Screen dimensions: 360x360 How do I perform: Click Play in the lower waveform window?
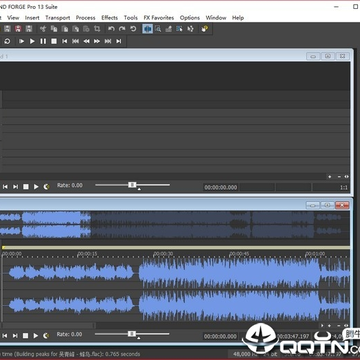coord(36,336)
